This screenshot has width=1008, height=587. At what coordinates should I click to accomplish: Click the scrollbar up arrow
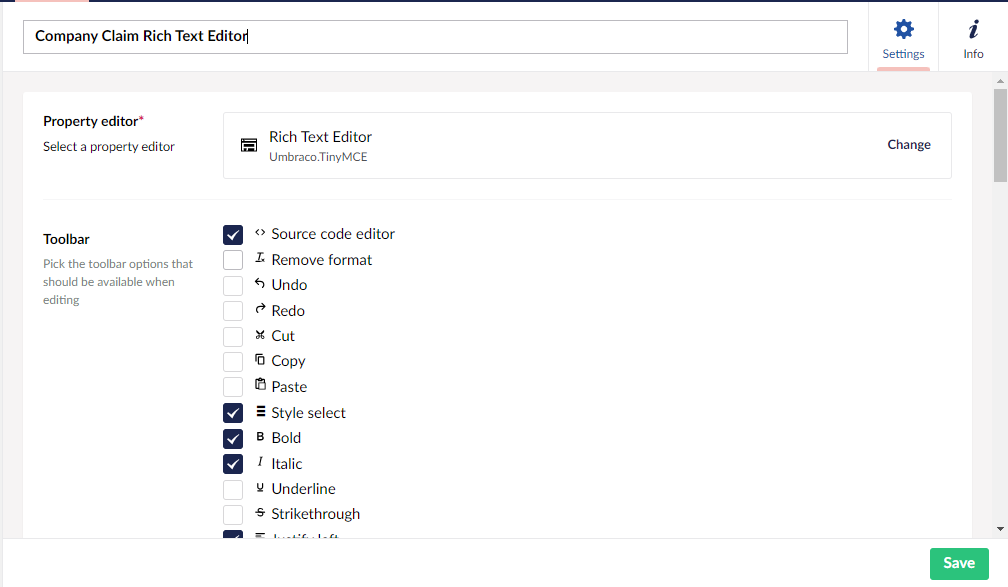1000,81
